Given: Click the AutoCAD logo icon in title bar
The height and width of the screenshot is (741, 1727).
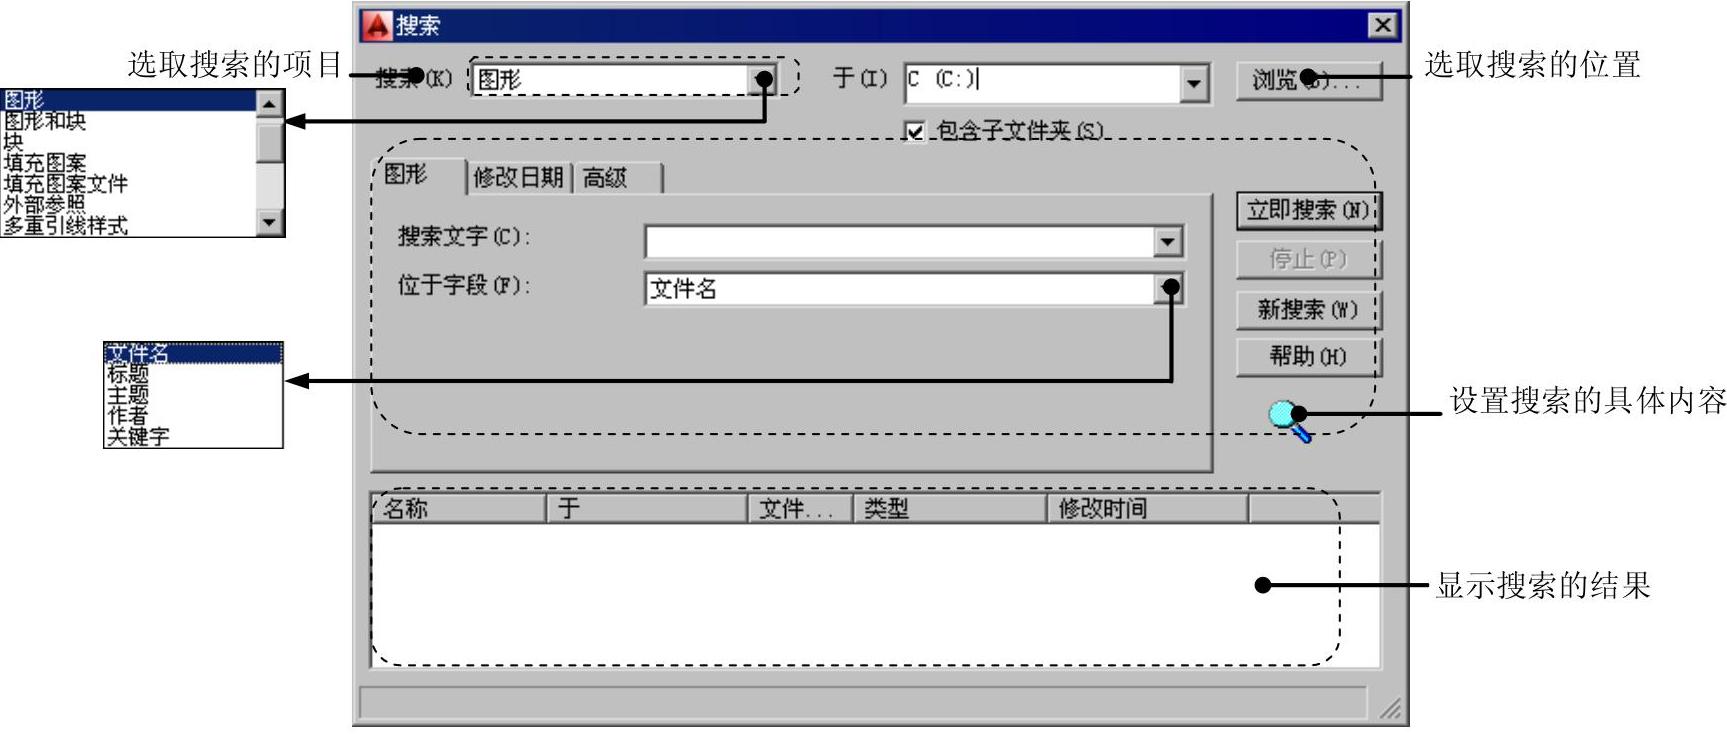Looking at the screenshot, I should tap(377, 25).
